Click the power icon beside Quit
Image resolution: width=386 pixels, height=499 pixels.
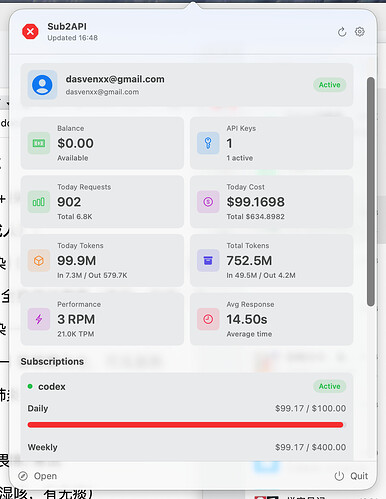[339, 476]
